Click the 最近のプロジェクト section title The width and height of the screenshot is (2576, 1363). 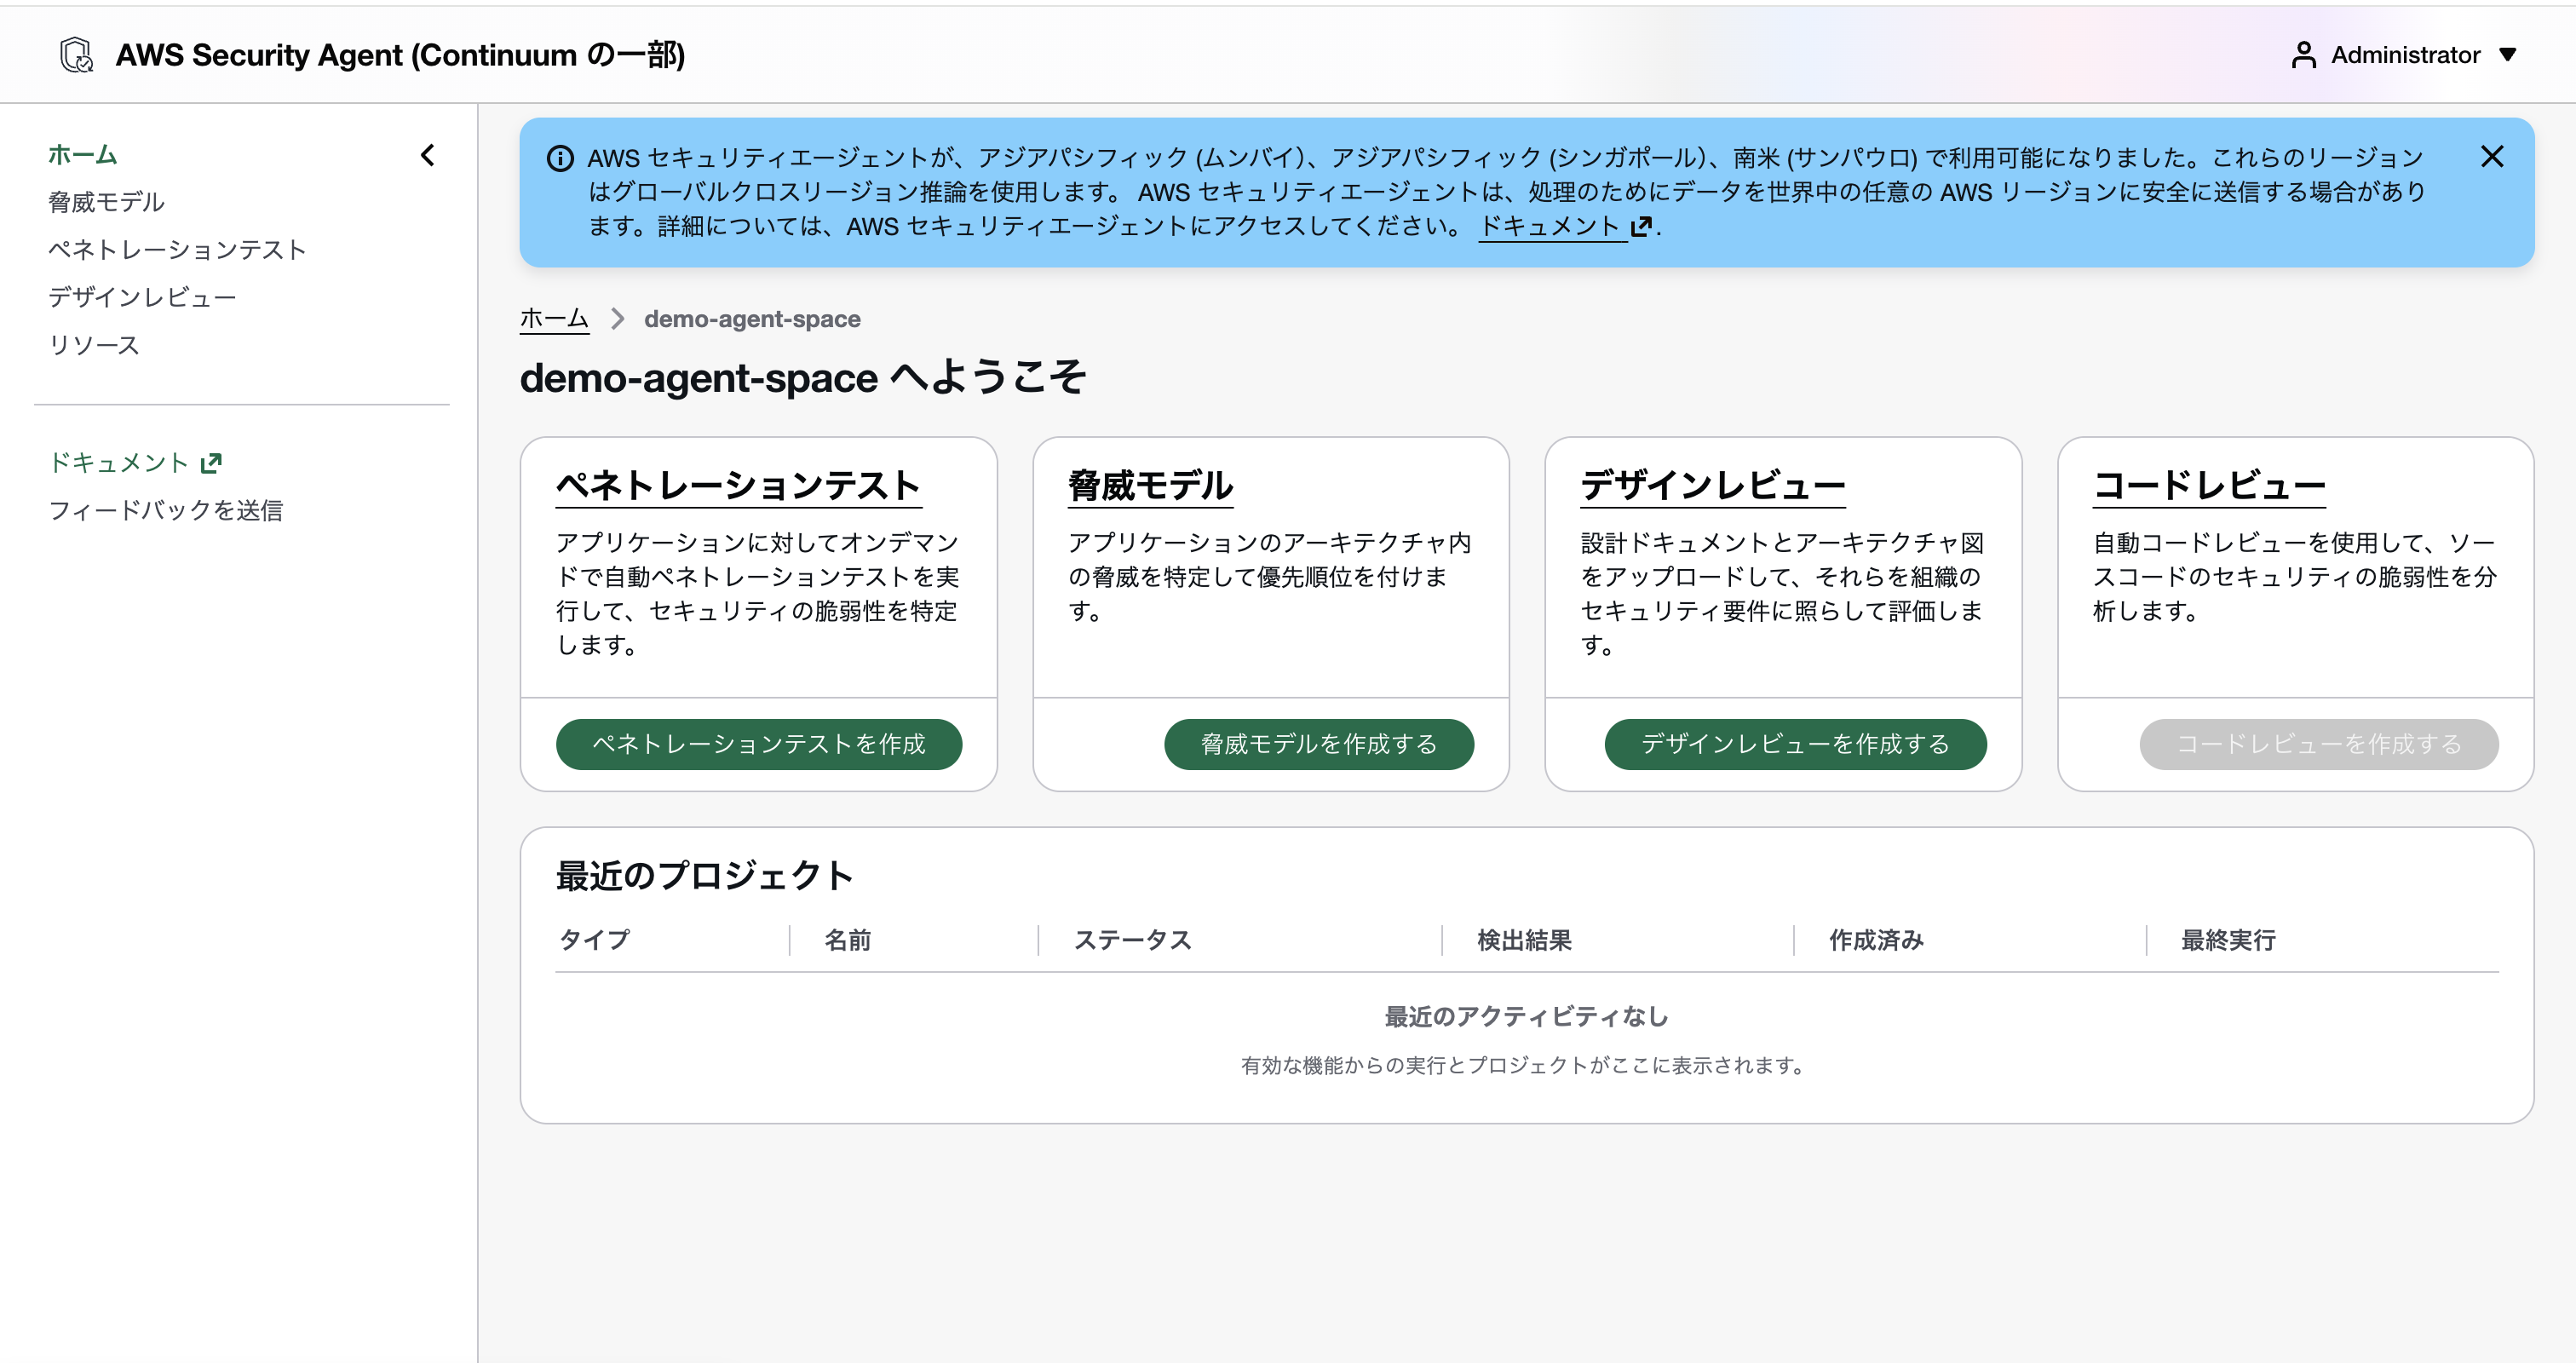pyautogui.click(x=705, y=876)
